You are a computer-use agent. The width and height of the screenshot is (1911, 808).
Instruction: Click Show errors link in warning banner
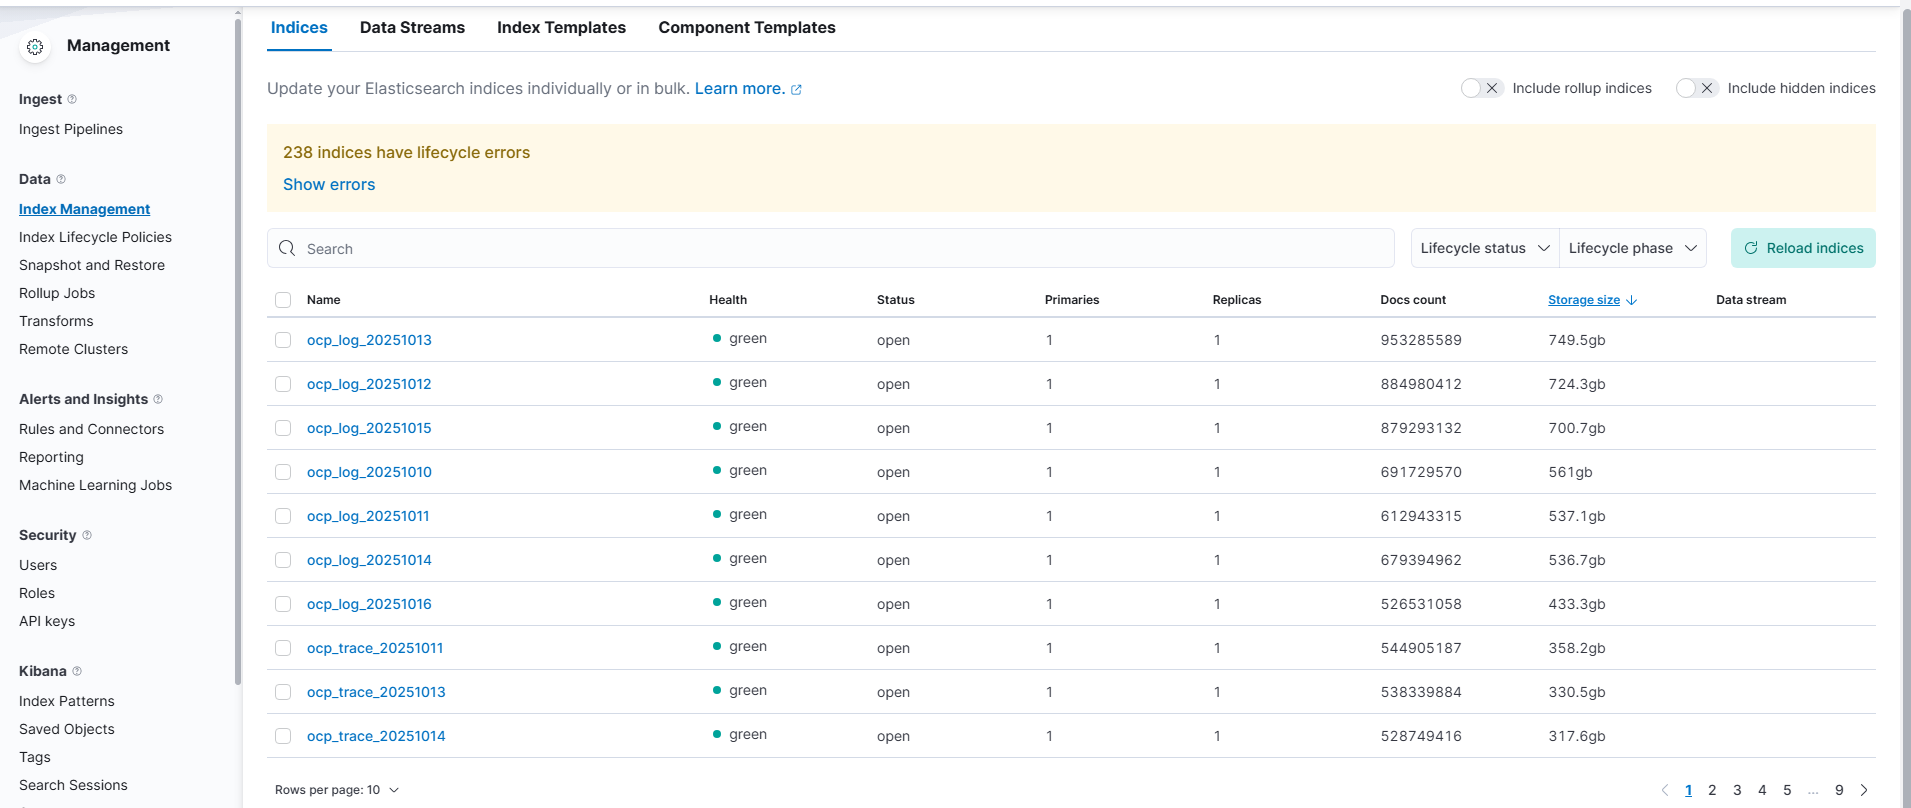pyautogui.click(x=329, y=184)
